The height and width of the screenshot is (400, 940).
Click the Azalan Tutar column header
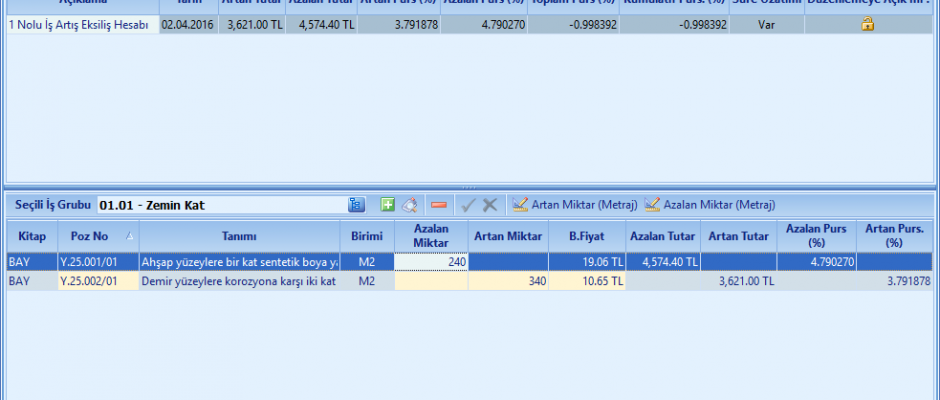click(x=662, y=236)
